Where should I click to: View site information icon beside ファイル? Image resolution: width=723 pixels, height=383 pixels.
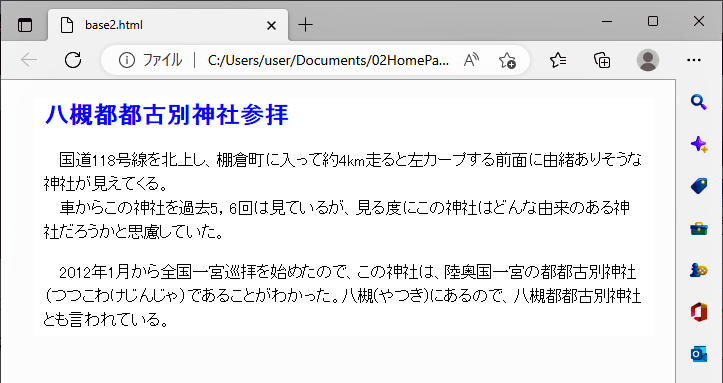pyautogui.click(x=126, y=60)
